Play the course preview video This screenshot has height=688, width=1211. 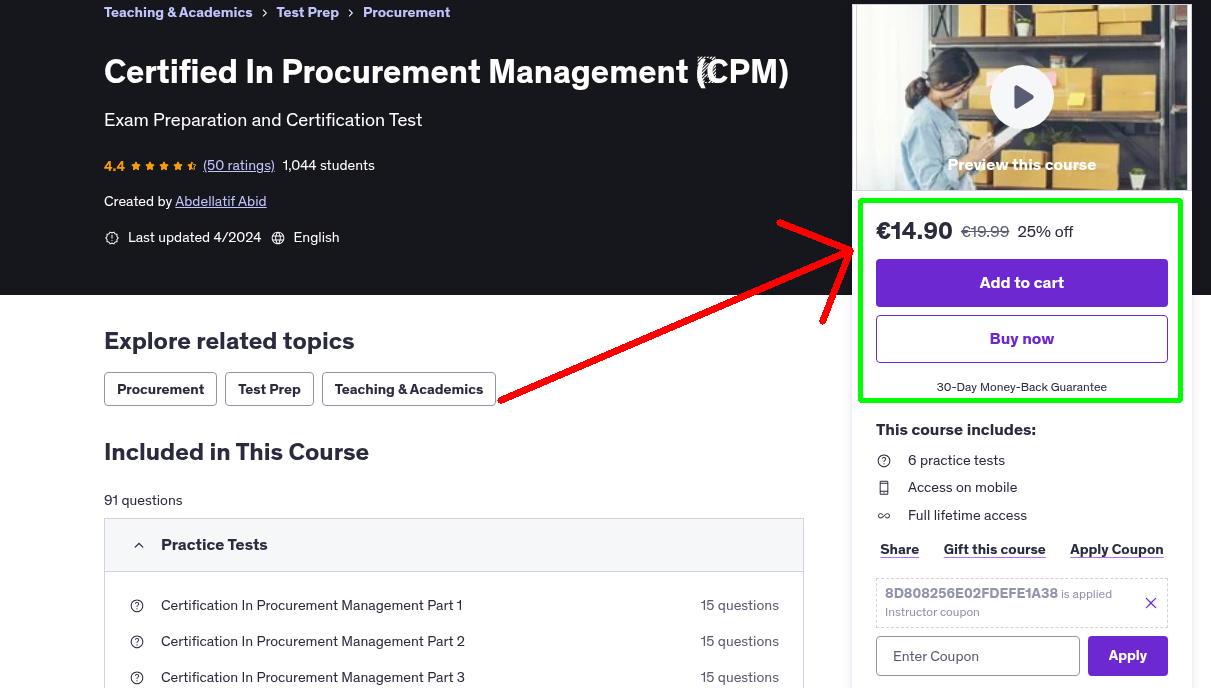[x=1021, y=96]
